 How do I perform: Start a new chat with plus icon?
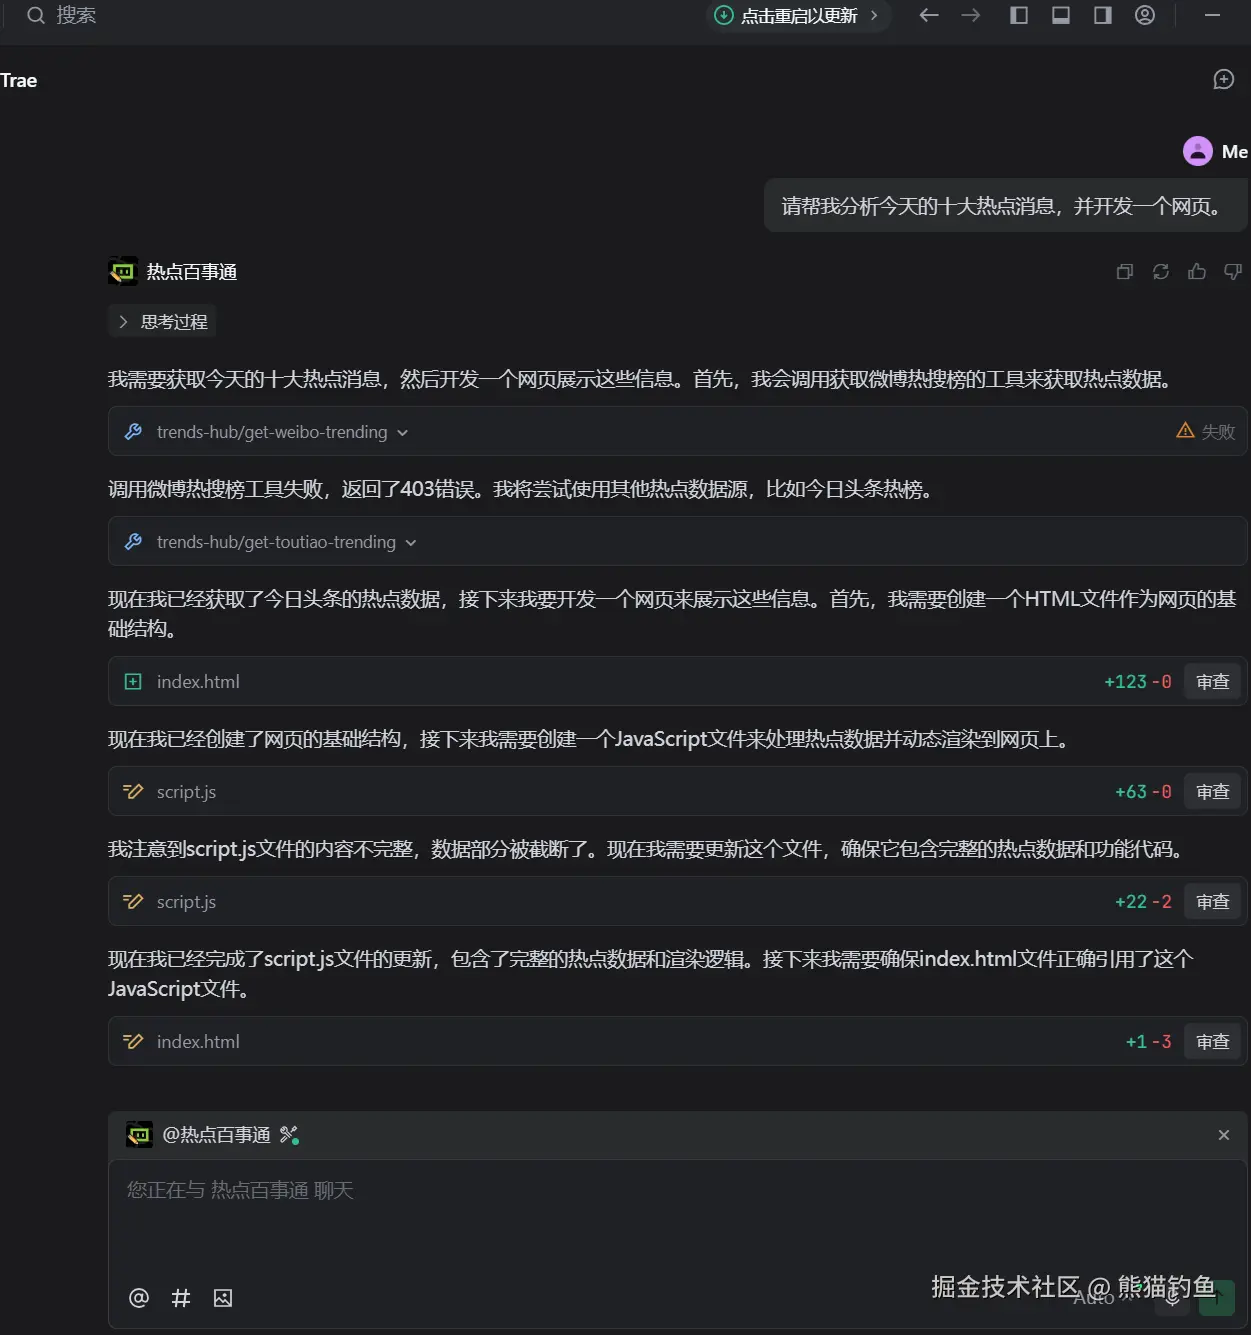[x=1224, y=79]
